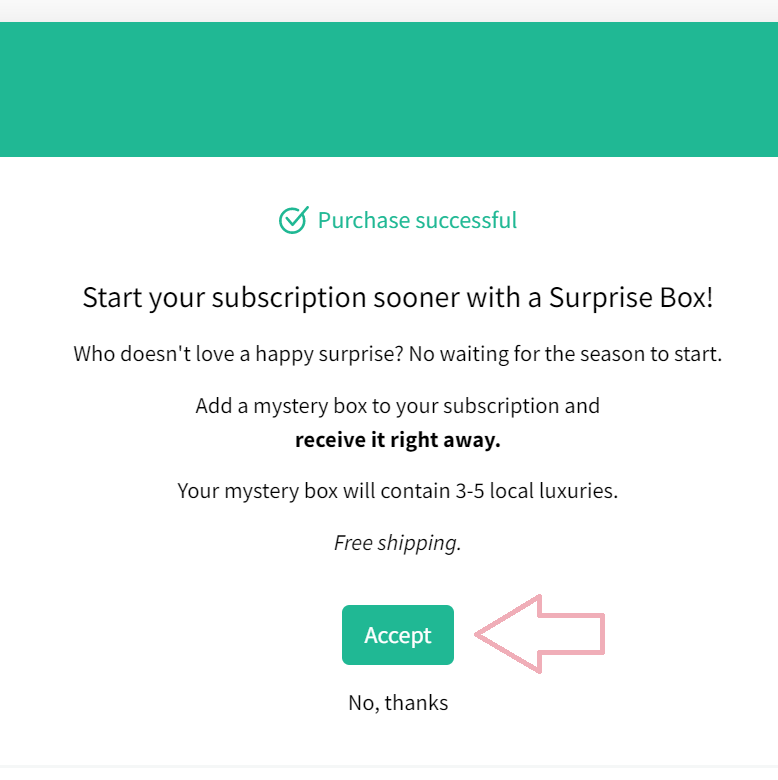Click the Add a mystery box line
Screen dimensions: 778x780
coord(397,406)
